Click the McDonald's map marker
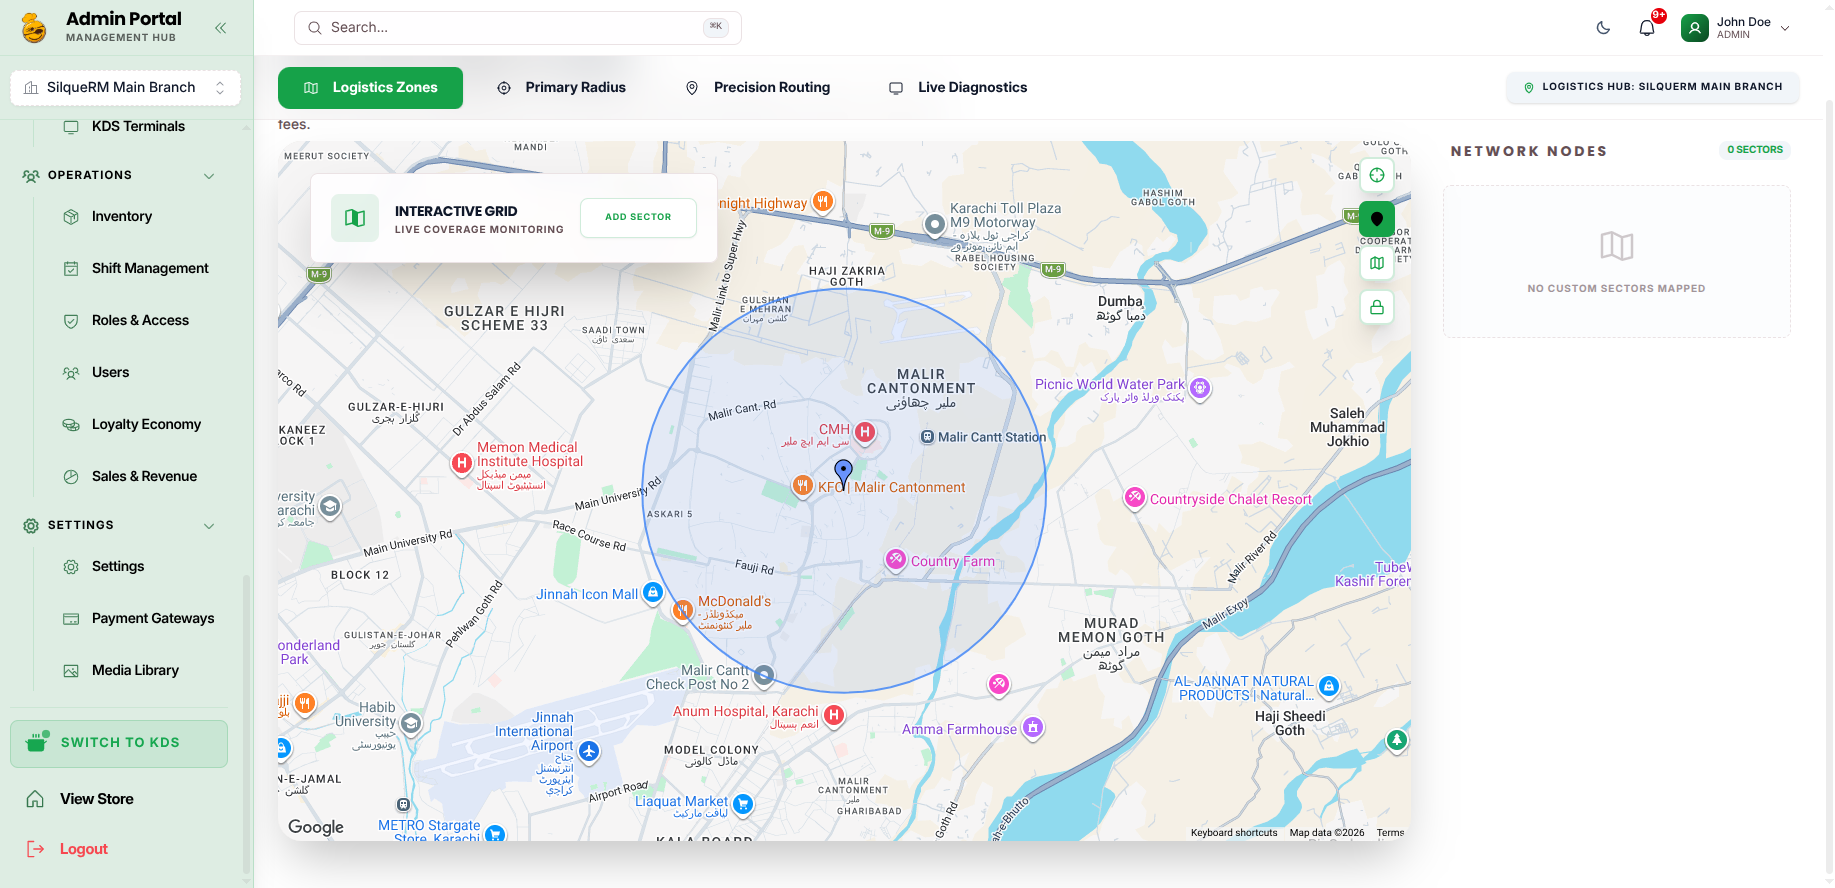This screenshot has height=888, width=1835. tap(682, 609)
